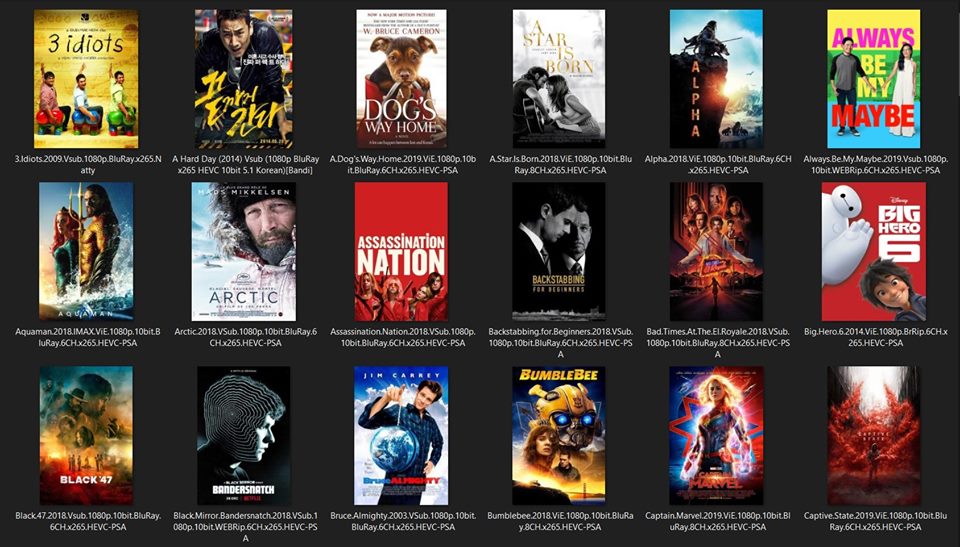Select Bad Times at the El Royale poster
This screenshot has height=547, width=960.
click(x=716, y=251)
